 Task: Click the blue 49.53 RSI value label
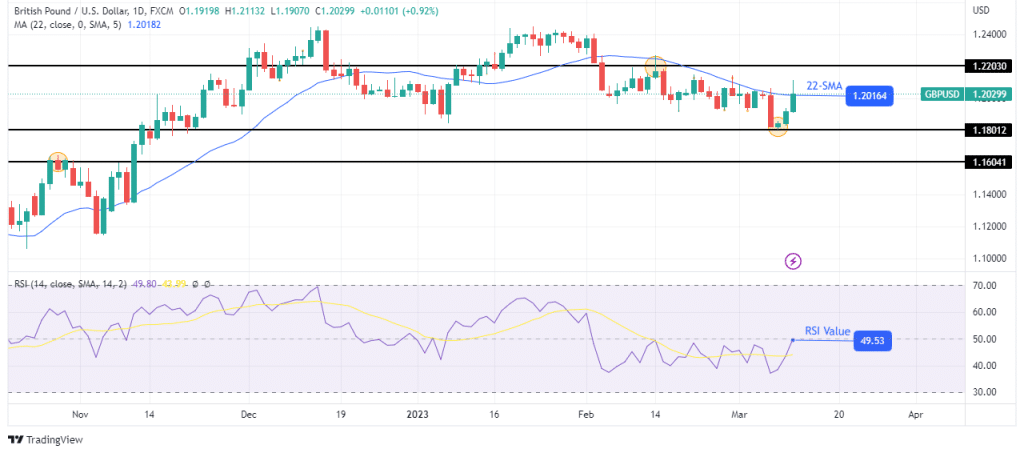click(x=872, y=341)
